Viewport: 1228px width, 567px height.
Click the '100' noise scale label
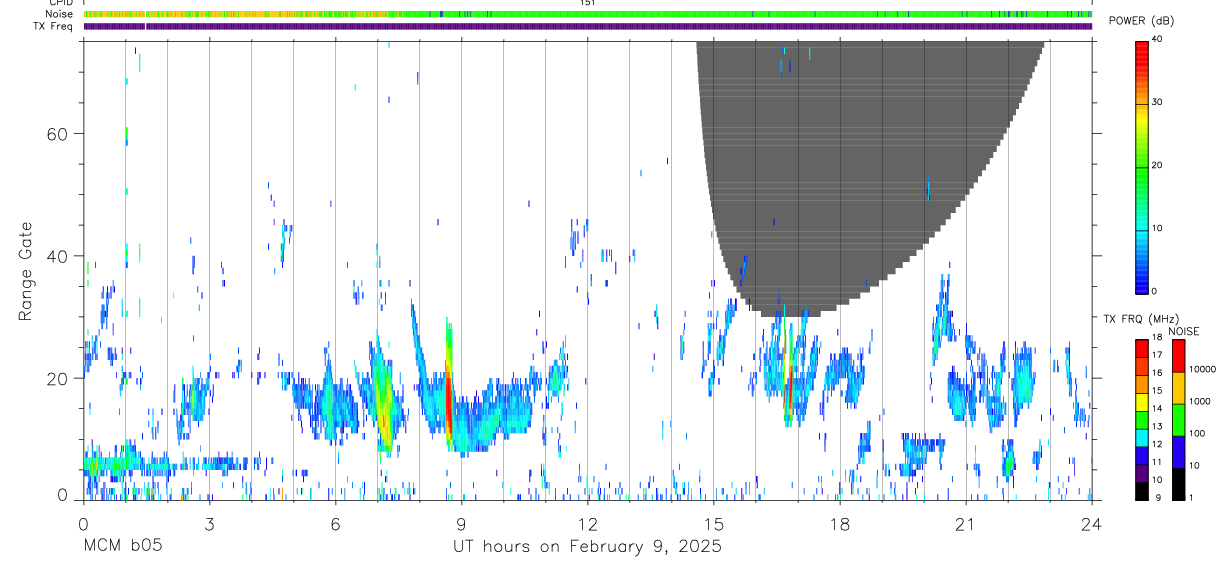pos(1197,434)
